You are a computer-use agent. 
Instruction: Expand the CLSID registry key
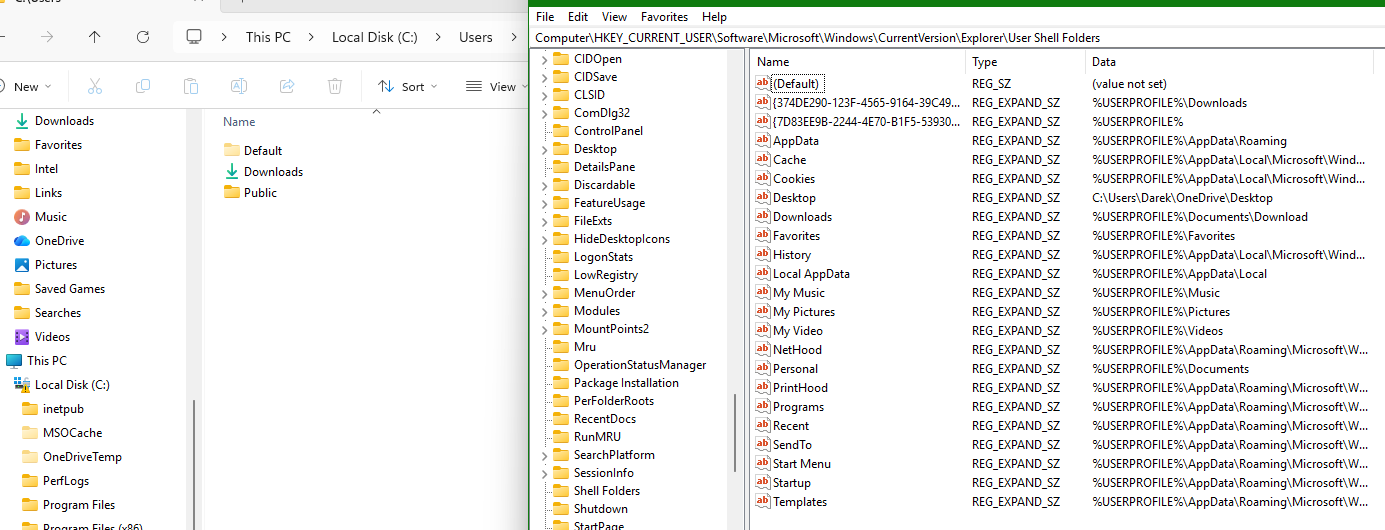(545, 95)
